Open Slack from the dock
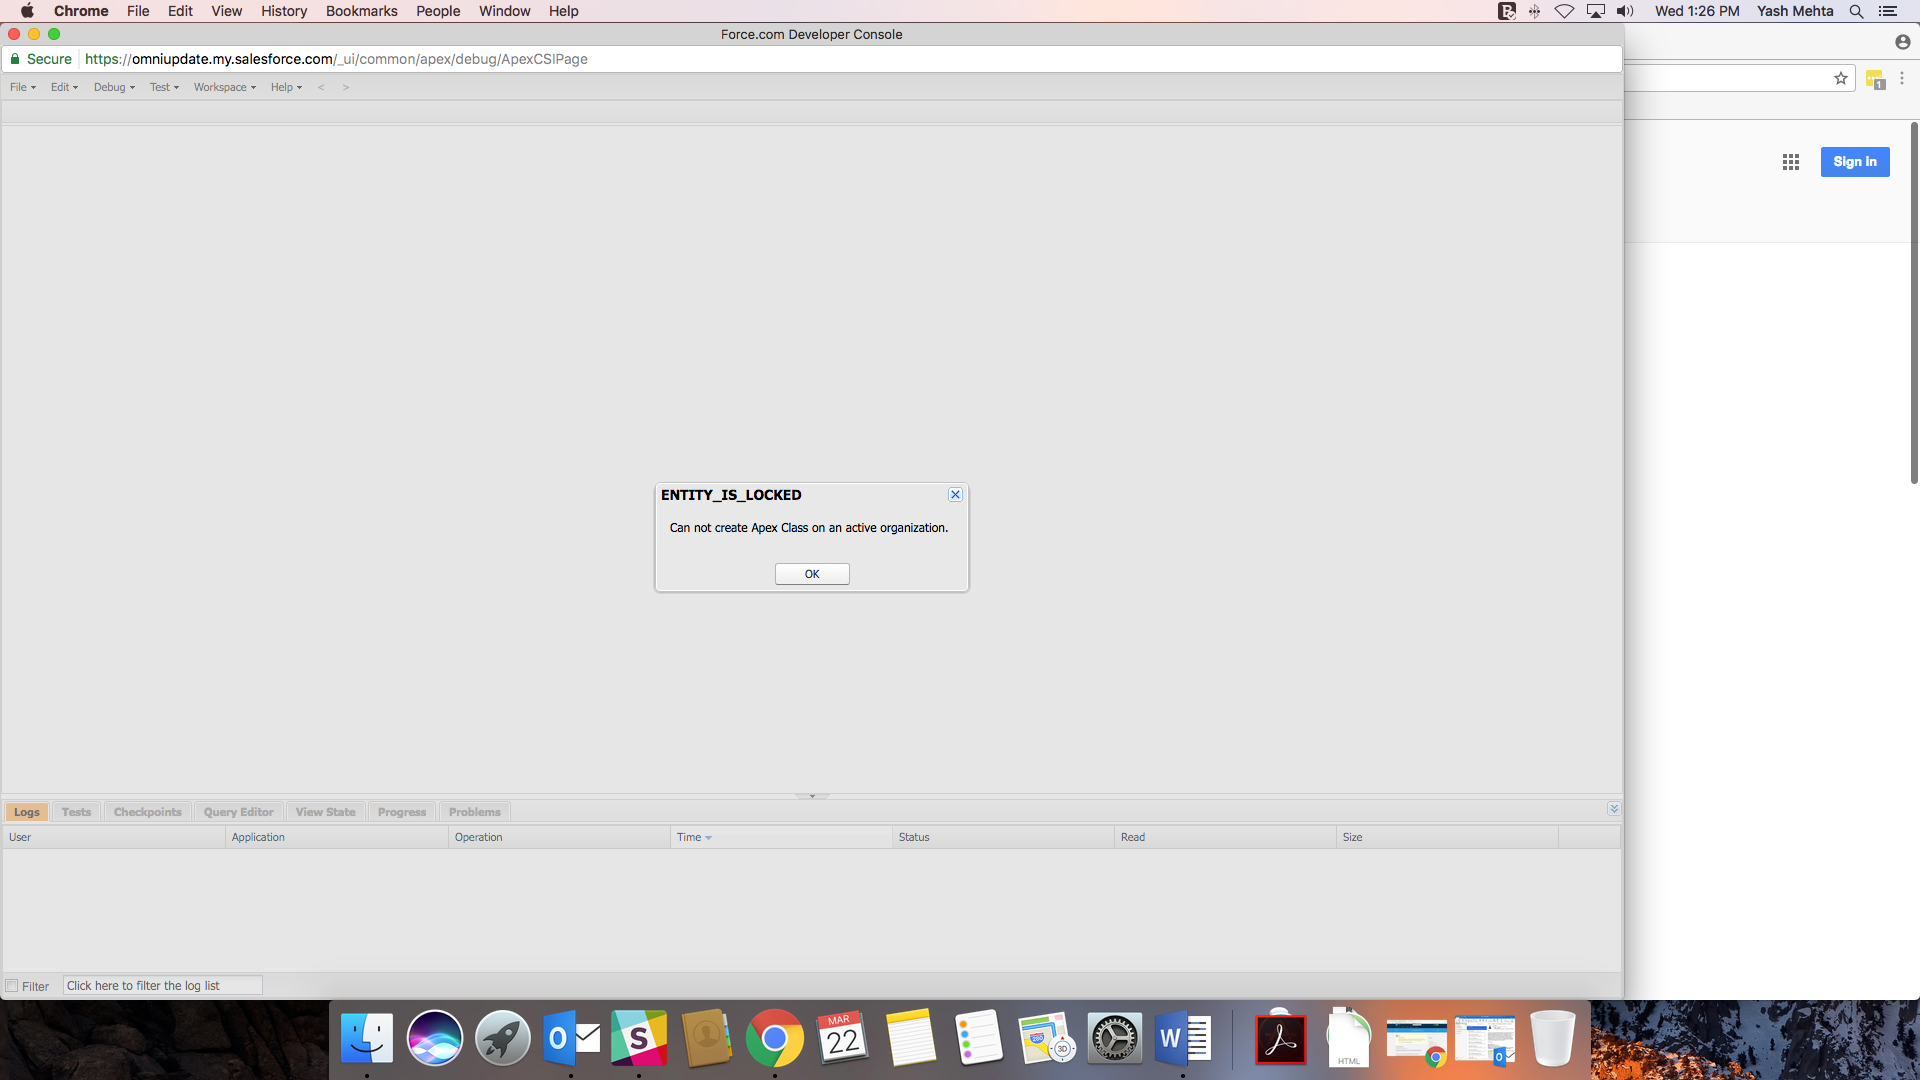The width and height of the screenshot is (1920, 1080). coord(639,1039)
